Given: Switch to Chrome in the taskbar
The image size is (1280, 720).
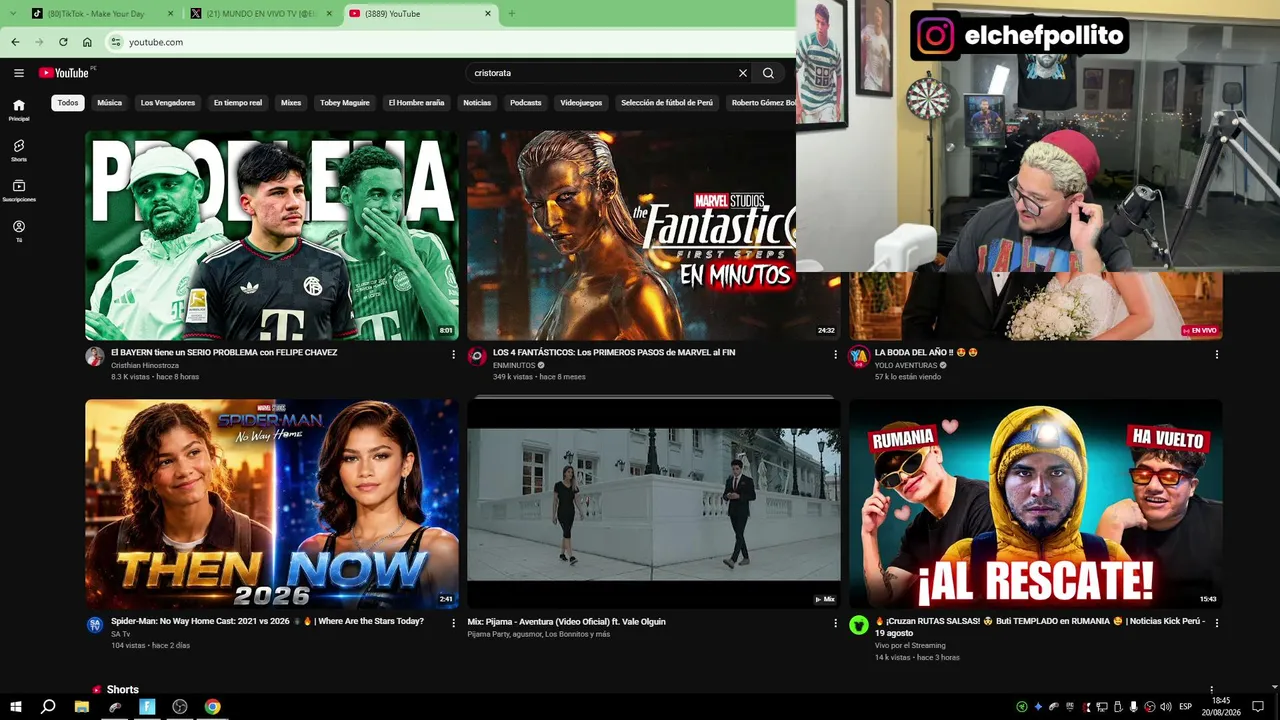Looking at the screenshot, I should point(213,707).
